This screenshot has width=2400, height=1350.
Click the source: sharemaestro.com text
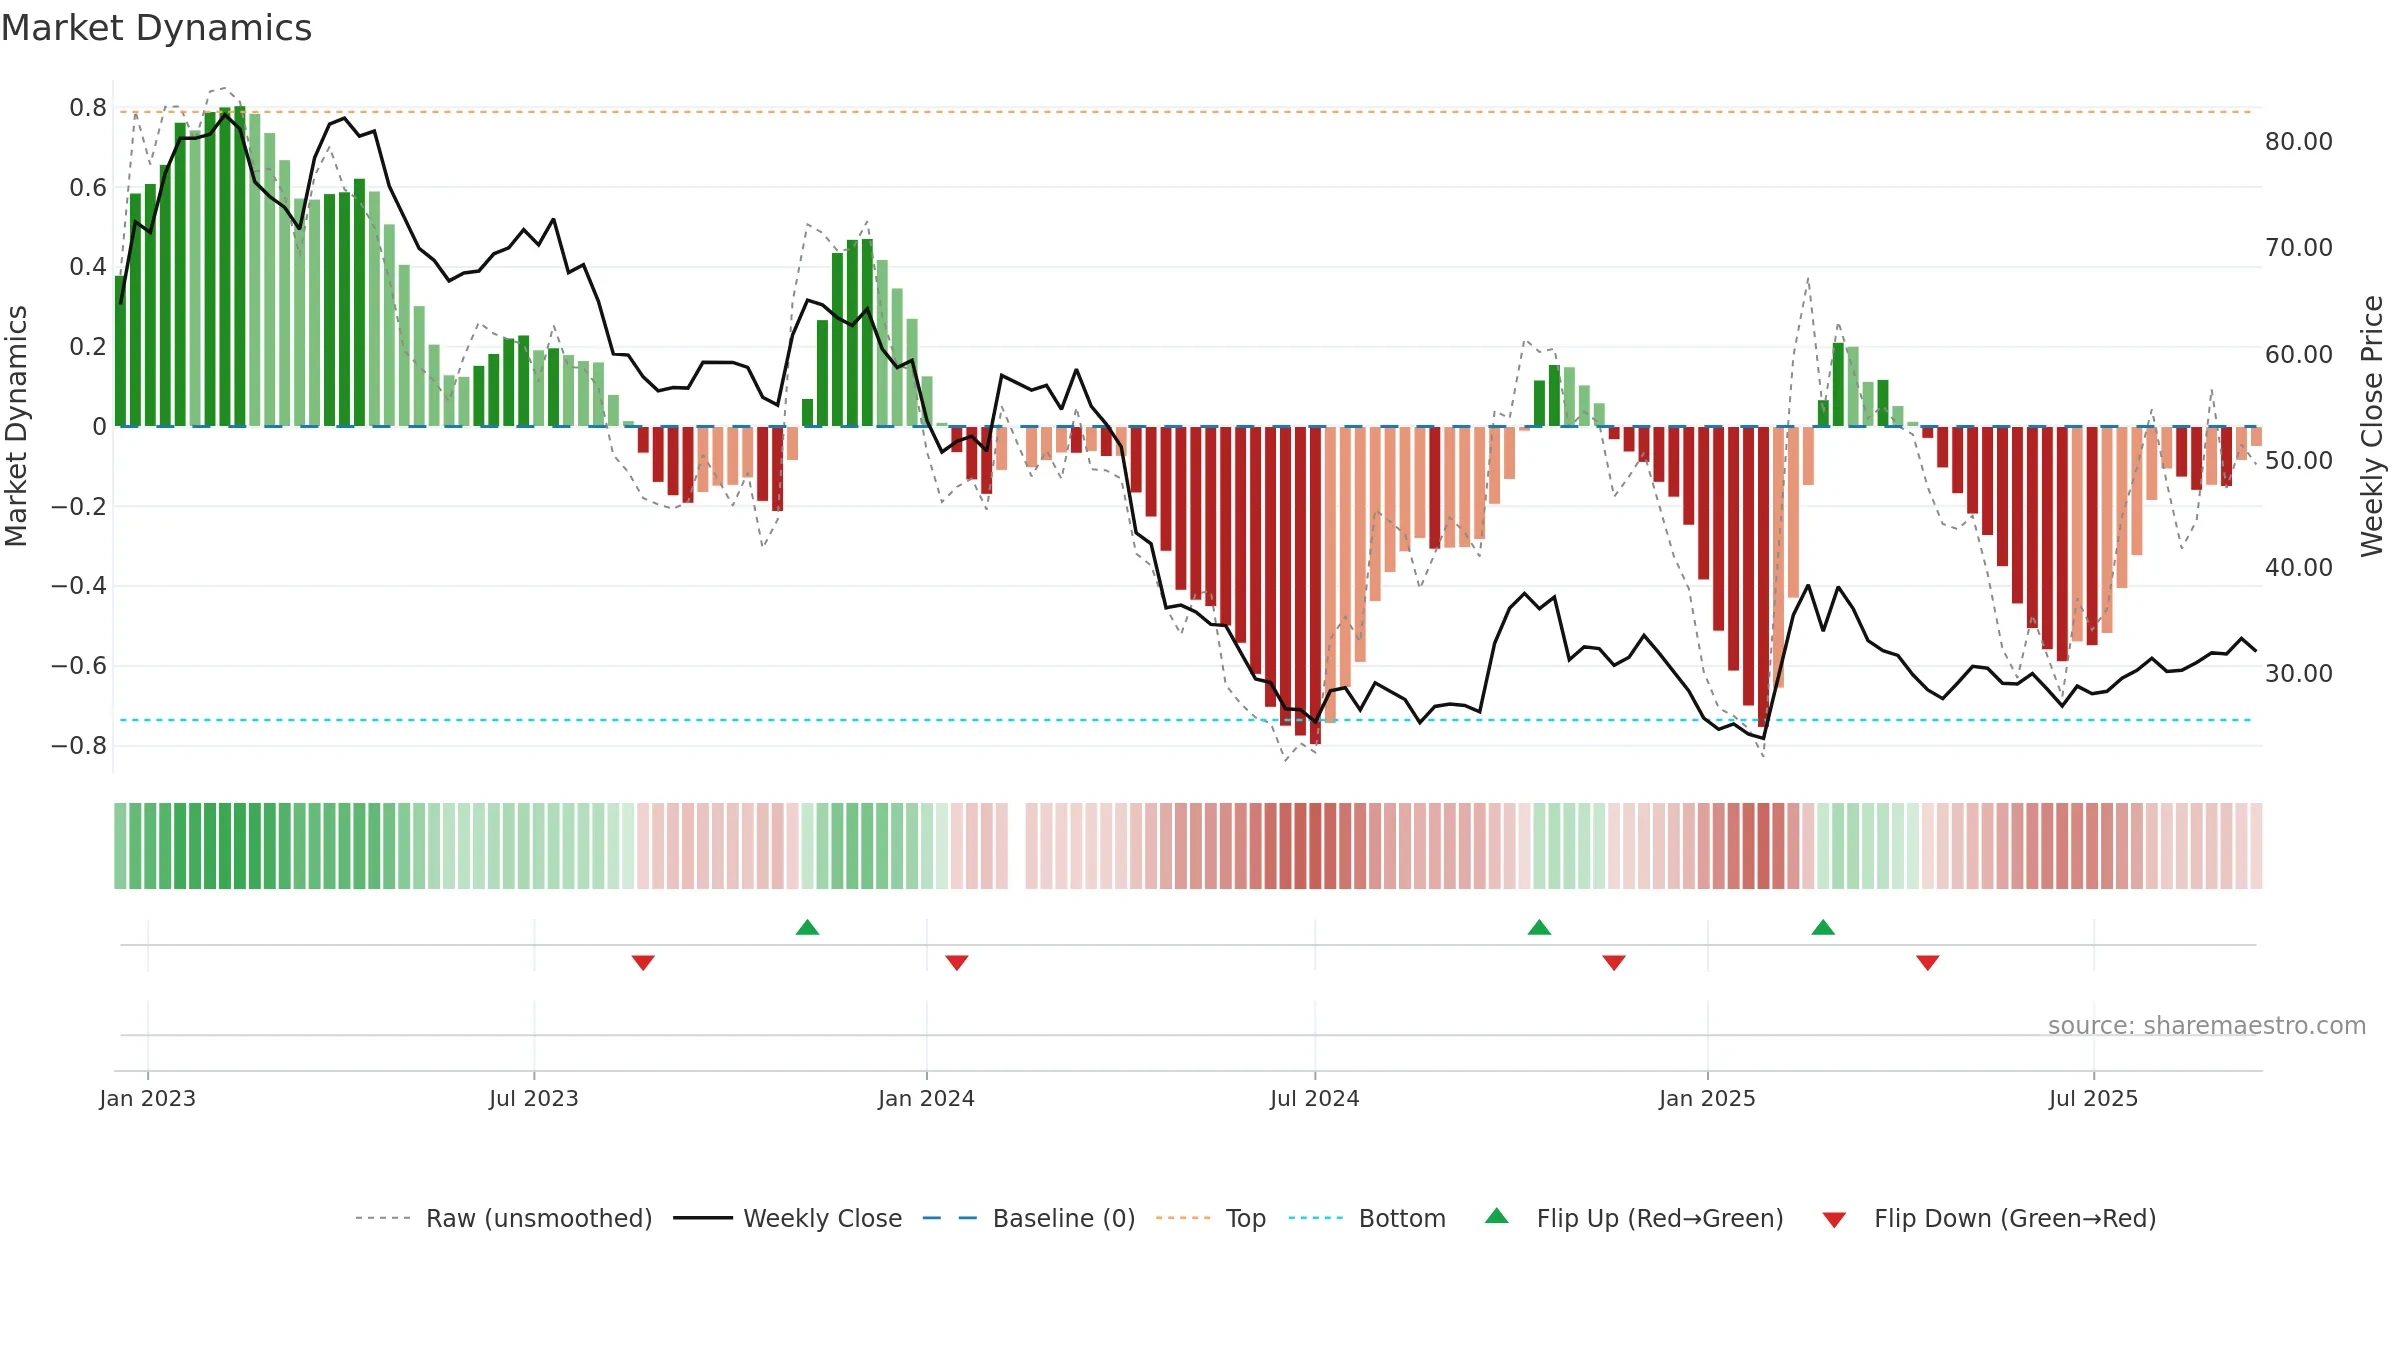tap(2207, 1025)
